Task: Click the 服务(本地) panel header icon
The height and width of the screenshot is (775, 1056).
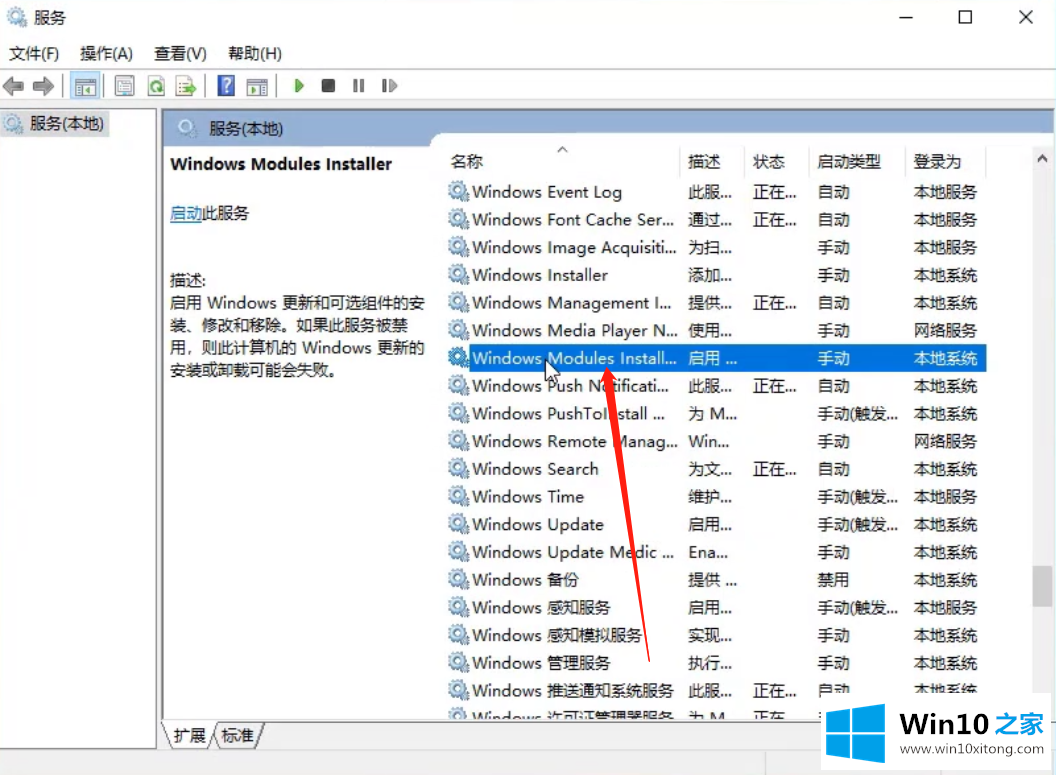Action: click(187, 128)
